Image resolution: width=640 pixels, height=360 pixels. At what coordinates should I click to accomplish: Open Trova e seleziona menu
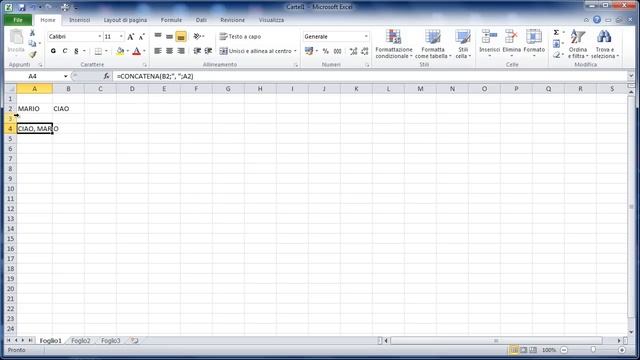[x=604, y=44]
